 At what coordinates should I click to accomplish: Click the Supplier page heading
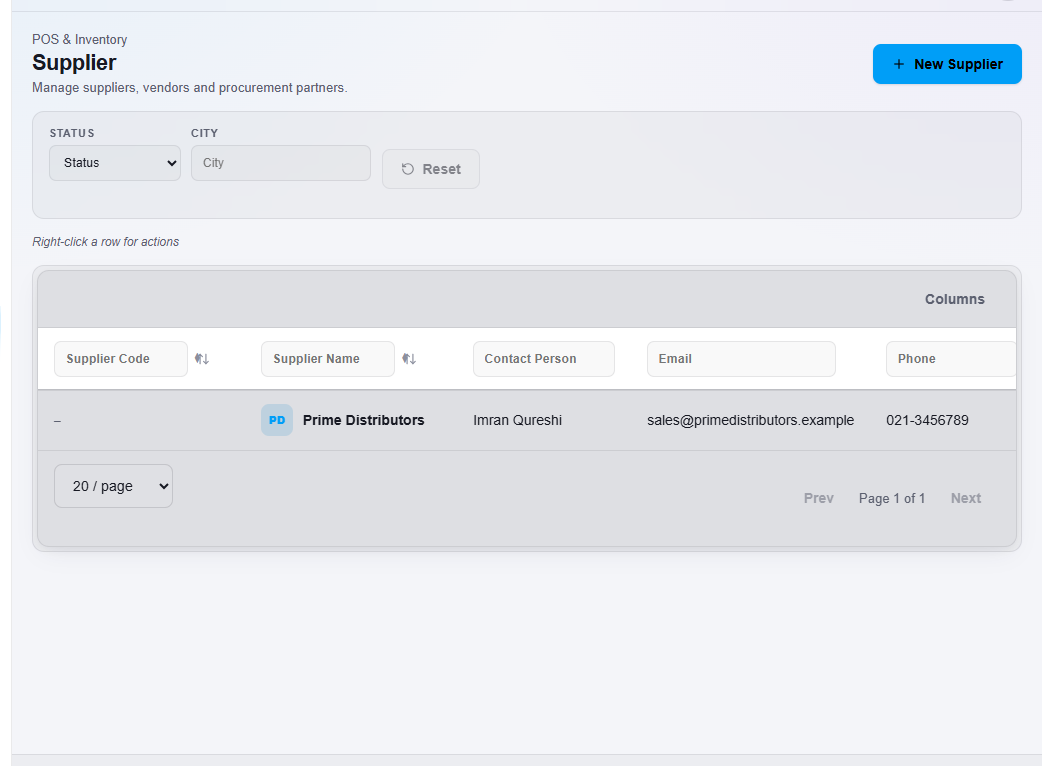coord(74,62)
